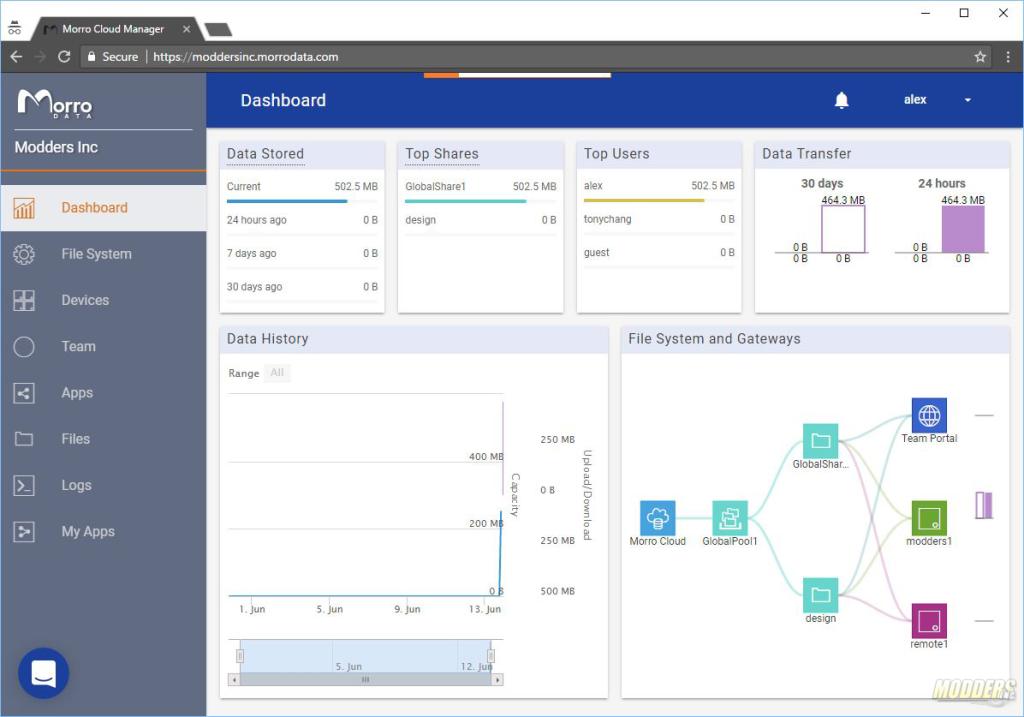Click the remote1 gateway node
1024x717 pixels.
pos(928,622)
